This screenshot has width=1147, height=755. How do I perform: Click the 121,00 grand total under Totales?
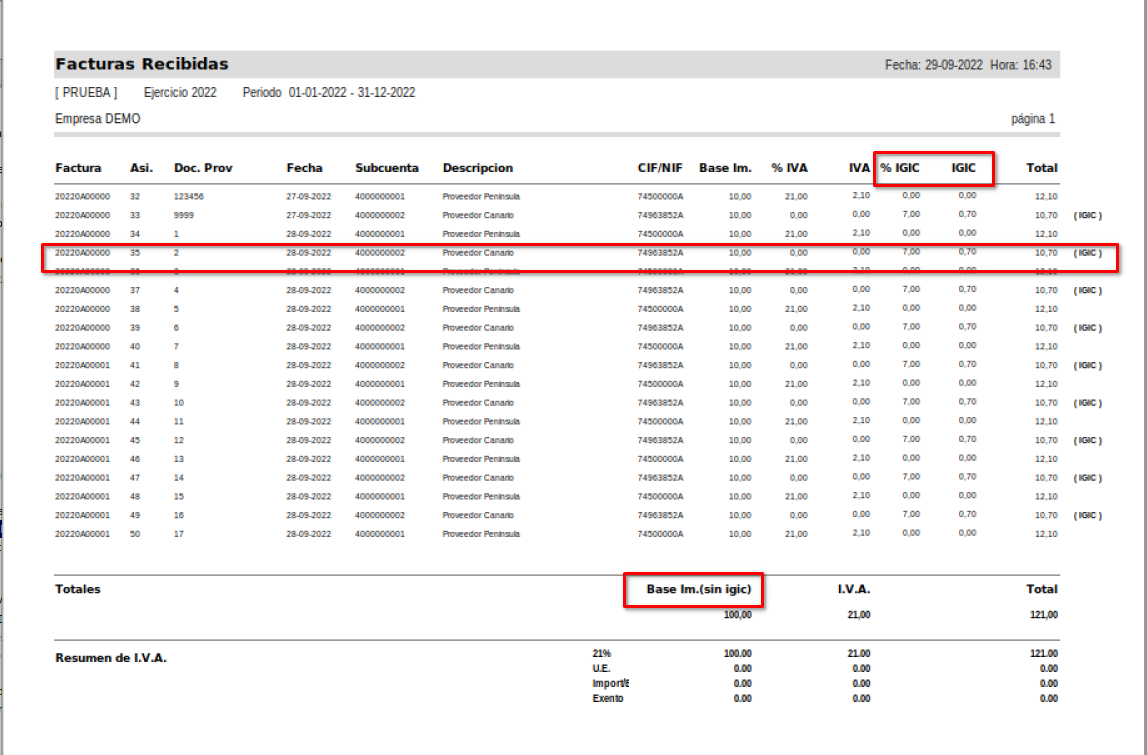[1044, 615]
